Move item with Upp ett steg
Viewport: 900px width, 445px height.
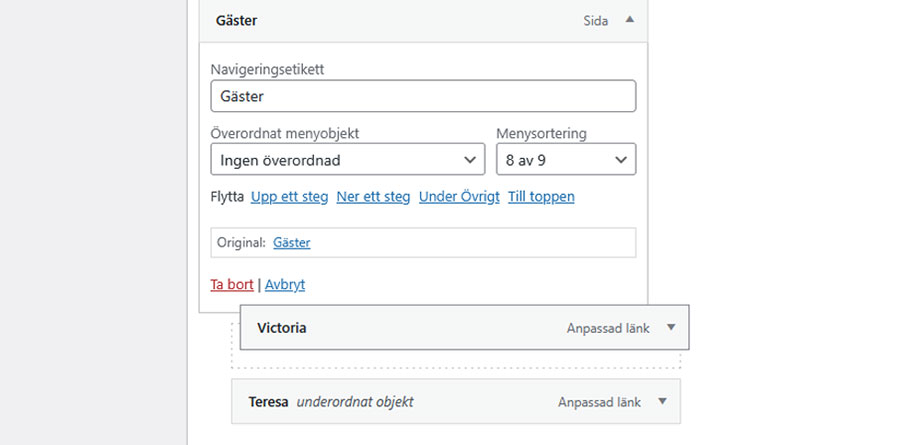(289, 197)
